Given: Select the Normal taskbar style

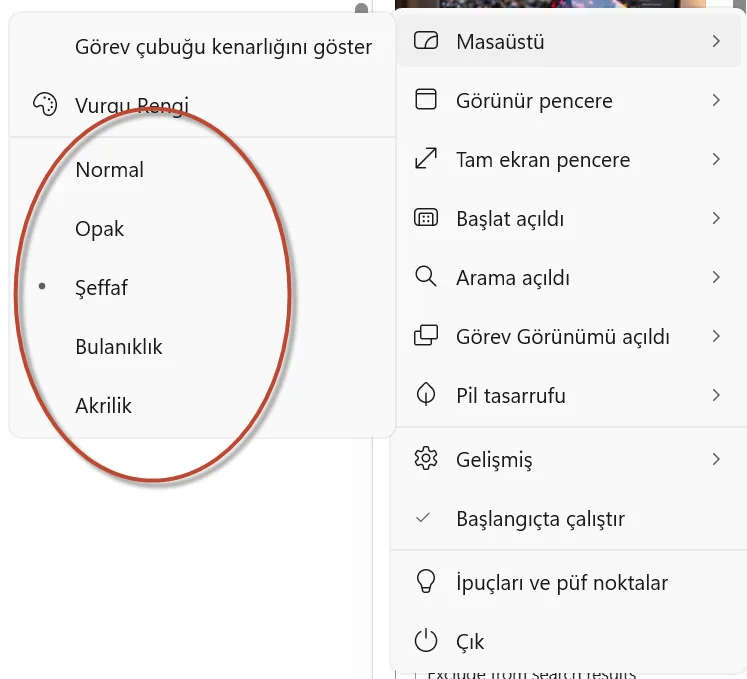Looking at the screenshot, I should click(x=110, y=170).
